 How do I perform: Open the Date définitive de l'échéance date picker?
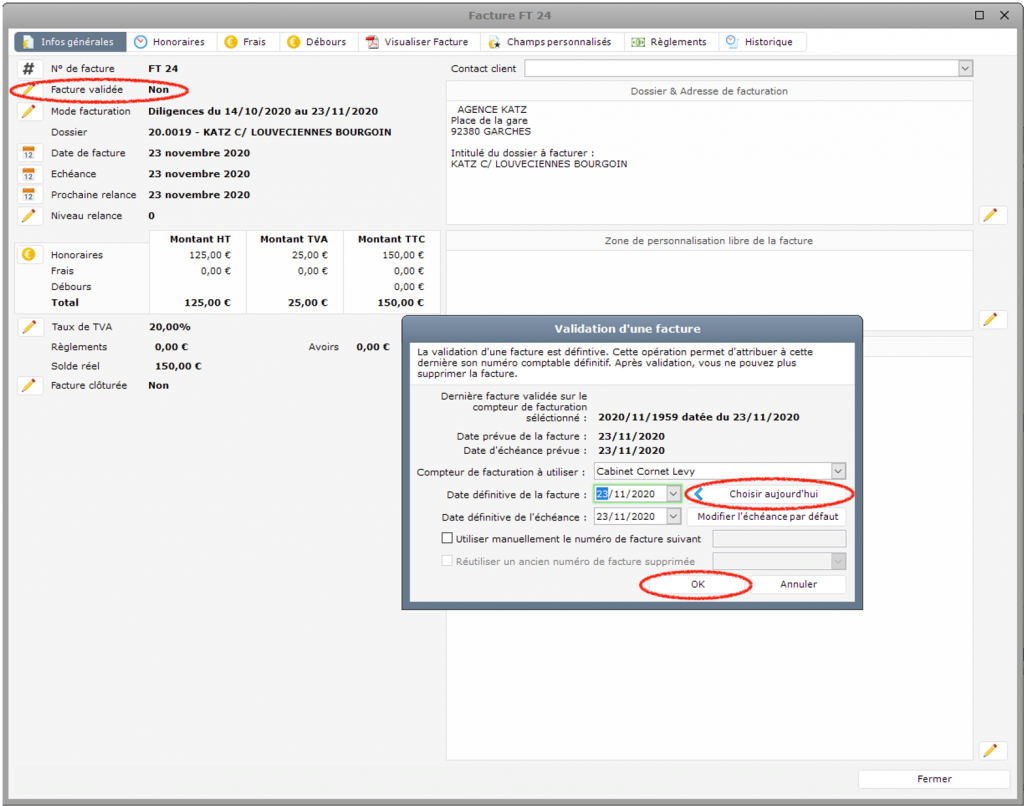[673, 517]
